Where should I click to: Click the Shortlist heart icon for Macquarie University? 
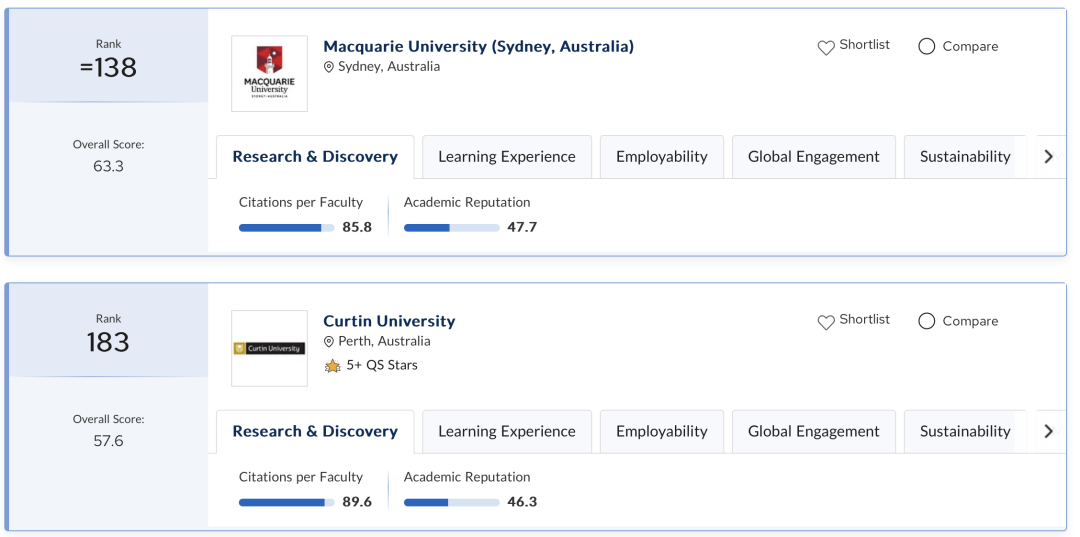[x=826, y=48]
